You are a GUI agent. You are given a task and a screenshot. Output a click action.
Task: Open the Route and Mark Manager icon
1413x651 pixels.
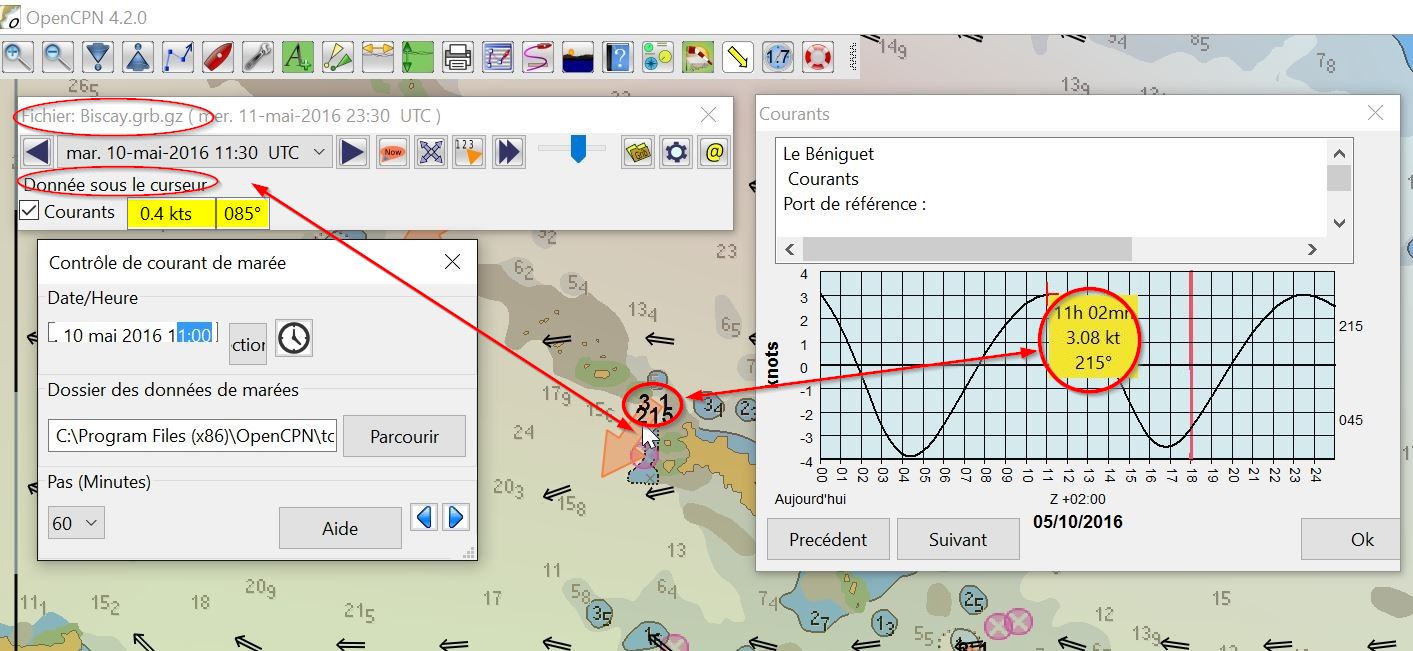[x=498, y=56]
